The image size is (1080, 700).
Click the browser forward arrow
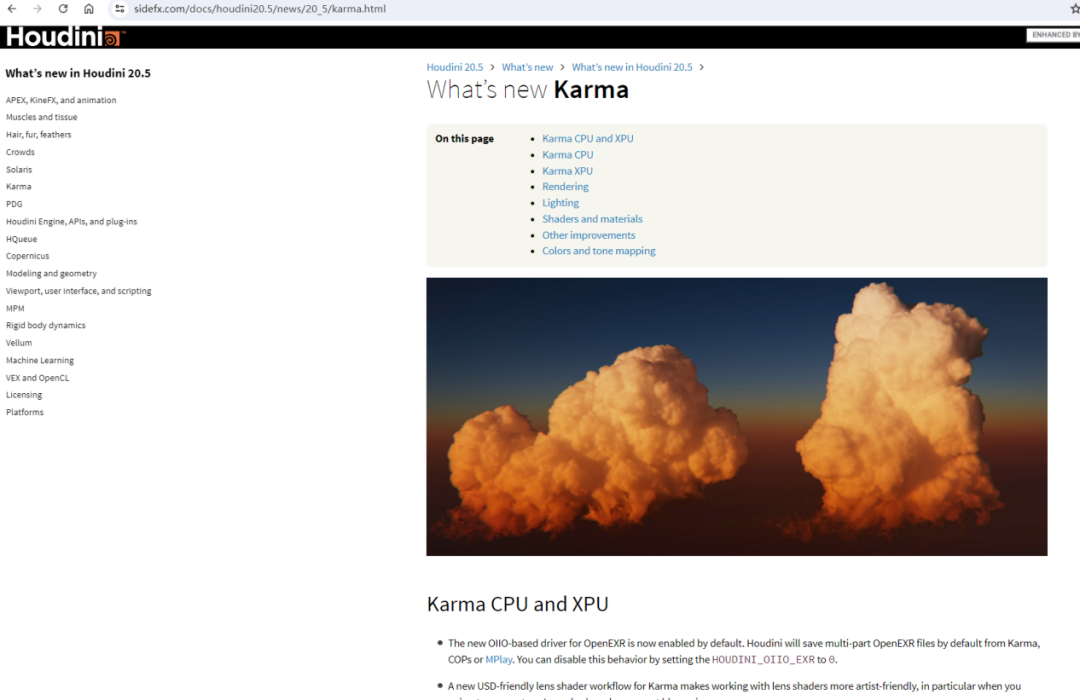37,9
